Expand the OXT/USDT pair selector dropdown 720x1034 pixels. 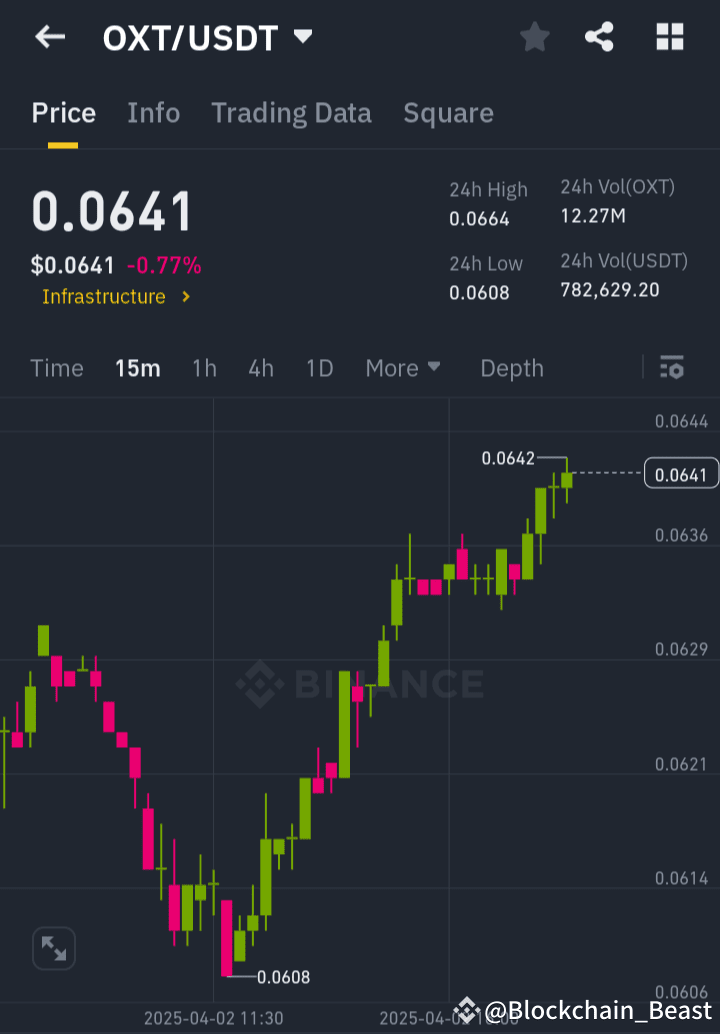303,36
